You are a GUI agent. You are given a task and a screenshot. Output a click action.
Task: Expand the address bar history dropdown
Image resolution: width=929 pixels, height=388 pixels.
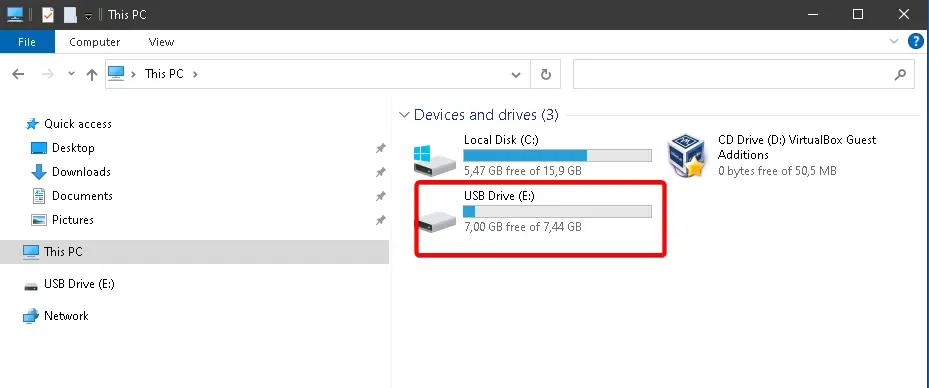516,75
